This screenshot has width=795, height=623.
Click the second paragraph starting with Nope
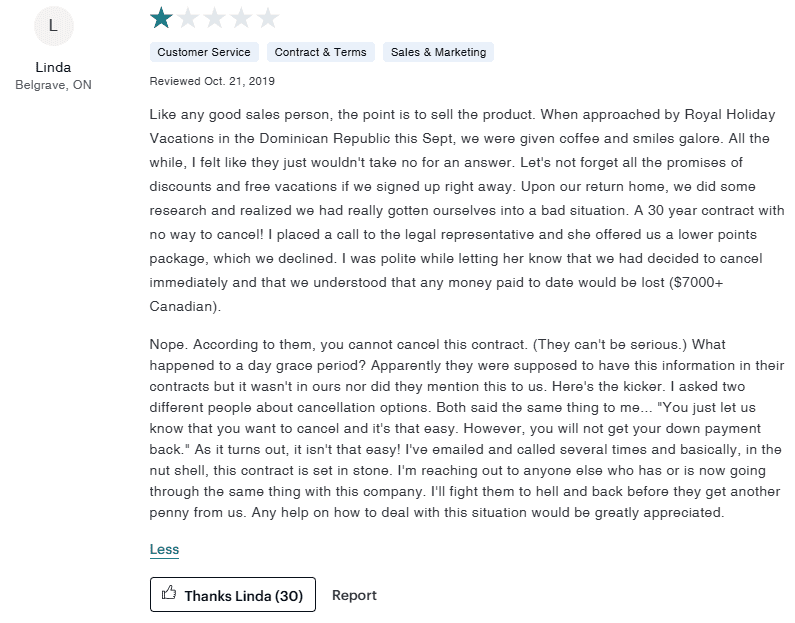point(466,428)
